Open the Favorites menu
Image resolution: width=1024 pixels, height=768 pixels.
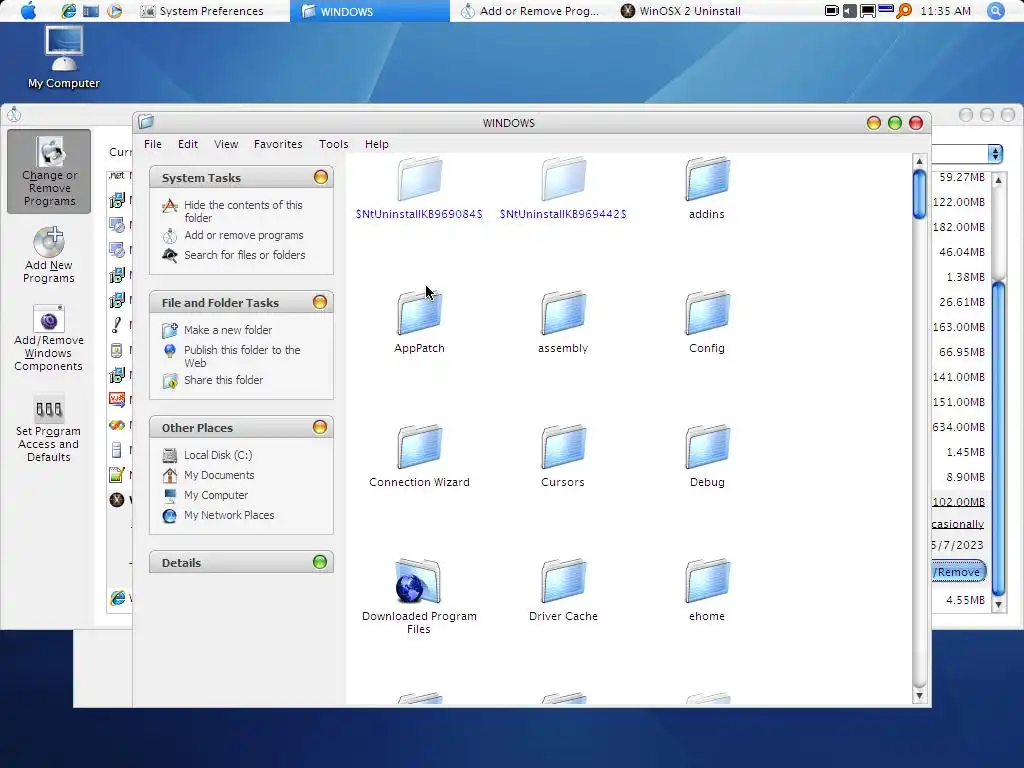[278, 144]
